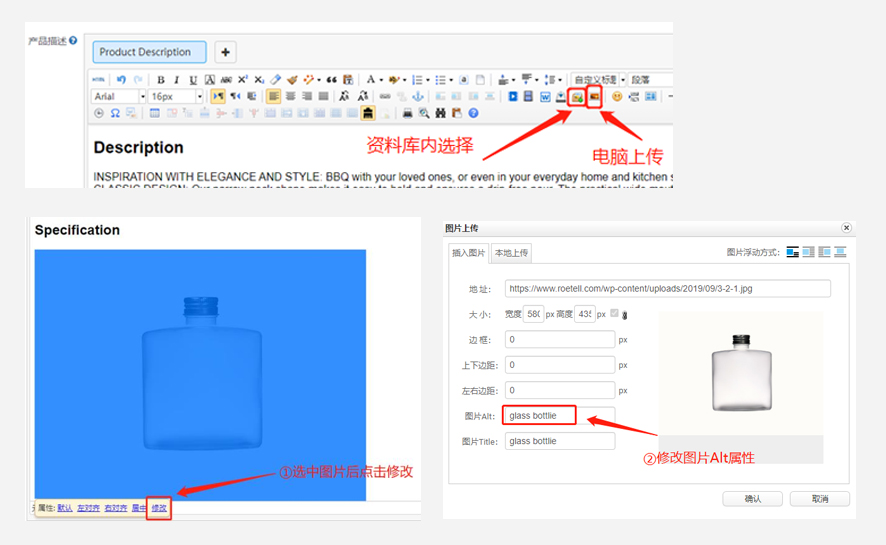Upload image from computer icon
Viewport: 886px width, 545px height.
coord(594,97)
